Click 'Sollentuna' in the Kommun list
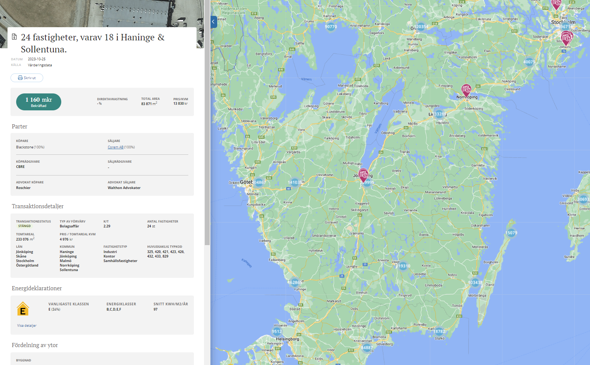The height and width of the screenshot is (365, 590). pos(69,270)
